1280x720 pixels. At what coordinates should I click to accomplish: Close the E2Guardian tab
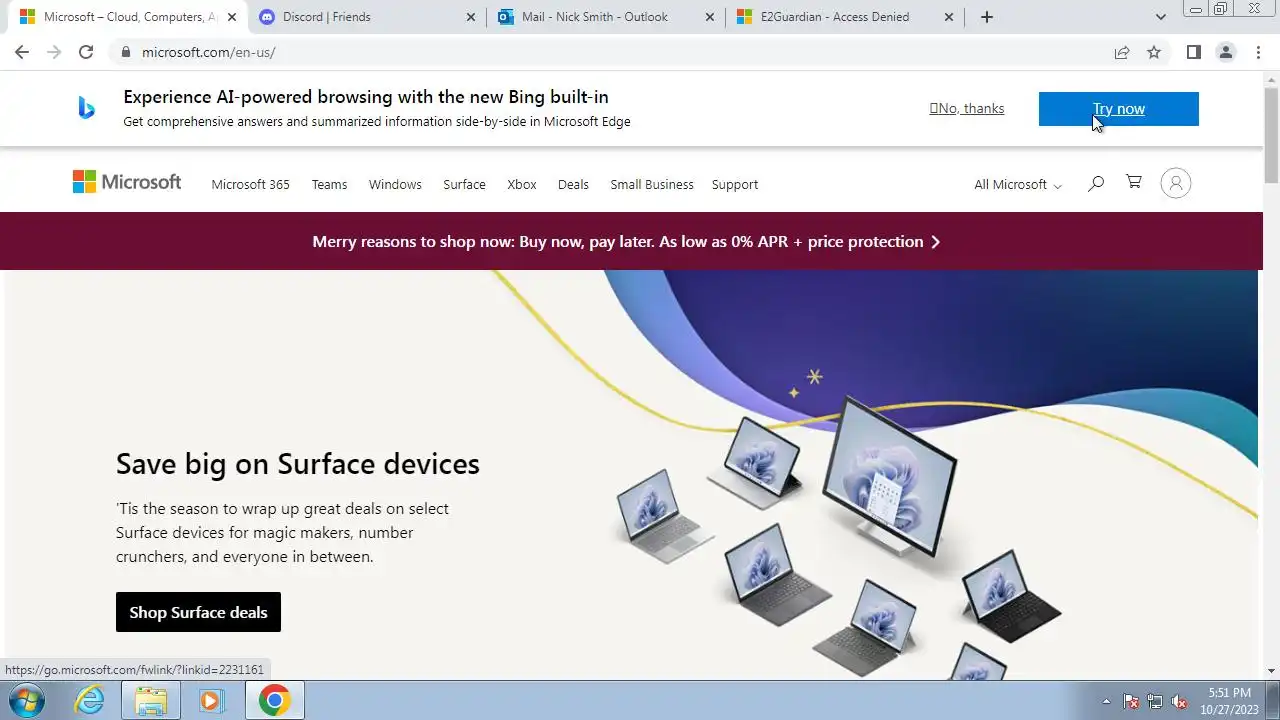(948, 17)
